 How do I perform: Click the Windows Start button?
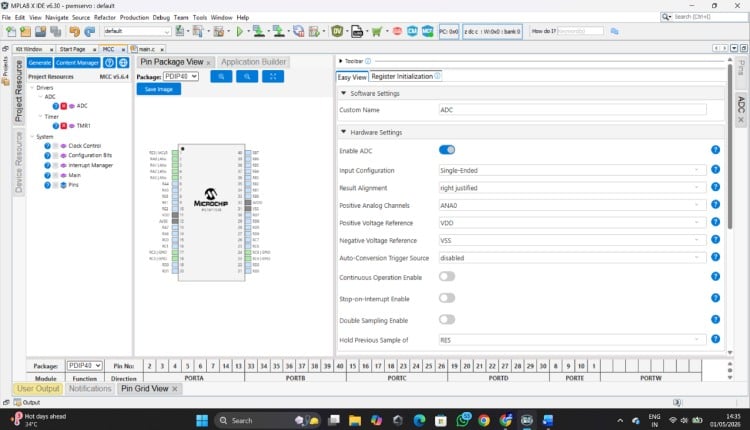click(x=202, y=420)
